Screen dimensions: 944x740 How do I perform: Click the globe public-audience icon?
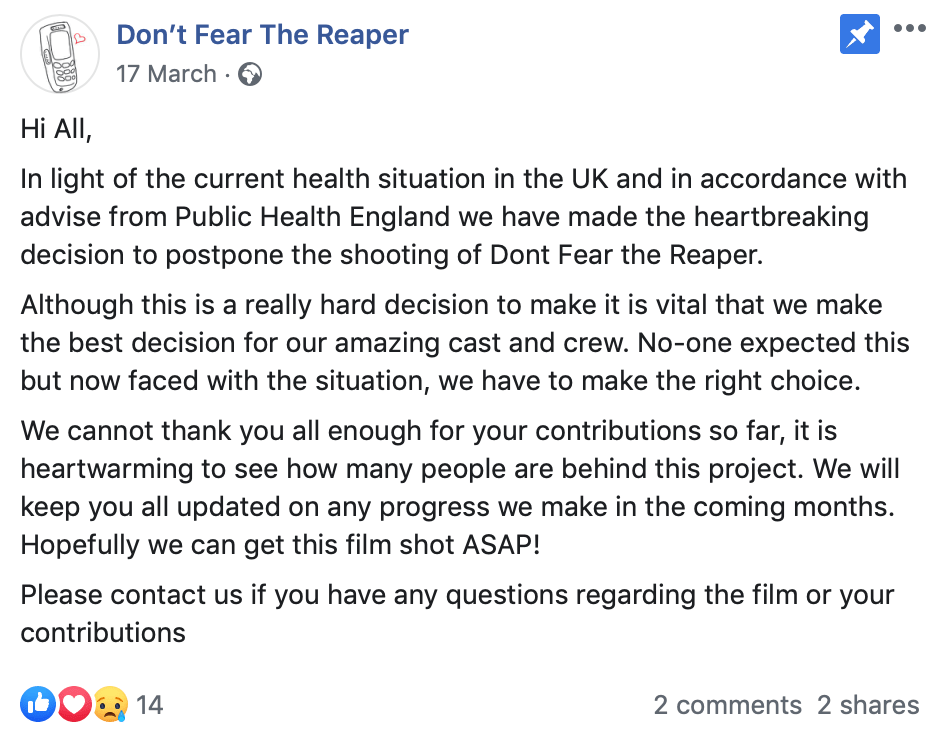click(x=250, y=75)
